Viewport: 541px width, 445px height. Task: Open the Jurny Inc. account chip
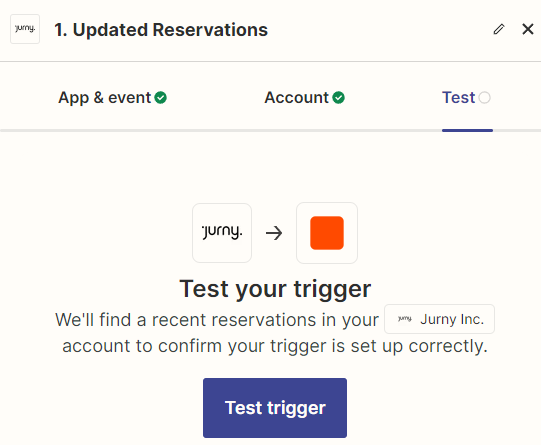click(439, 319)
